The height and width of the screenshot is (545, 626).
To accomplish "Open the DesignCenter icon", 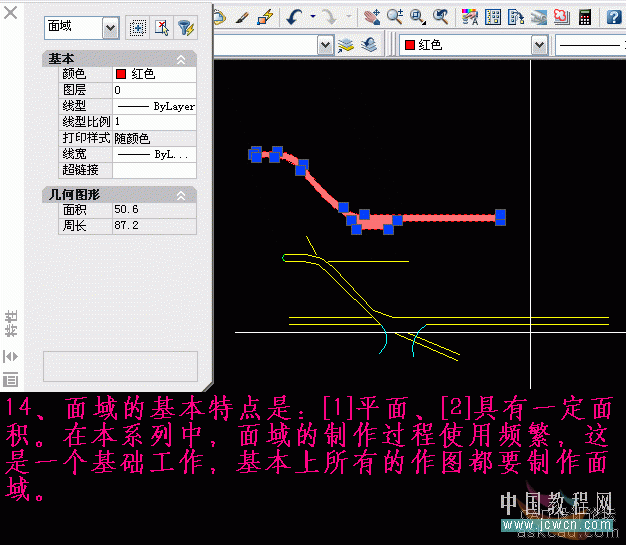I will 493,17.
